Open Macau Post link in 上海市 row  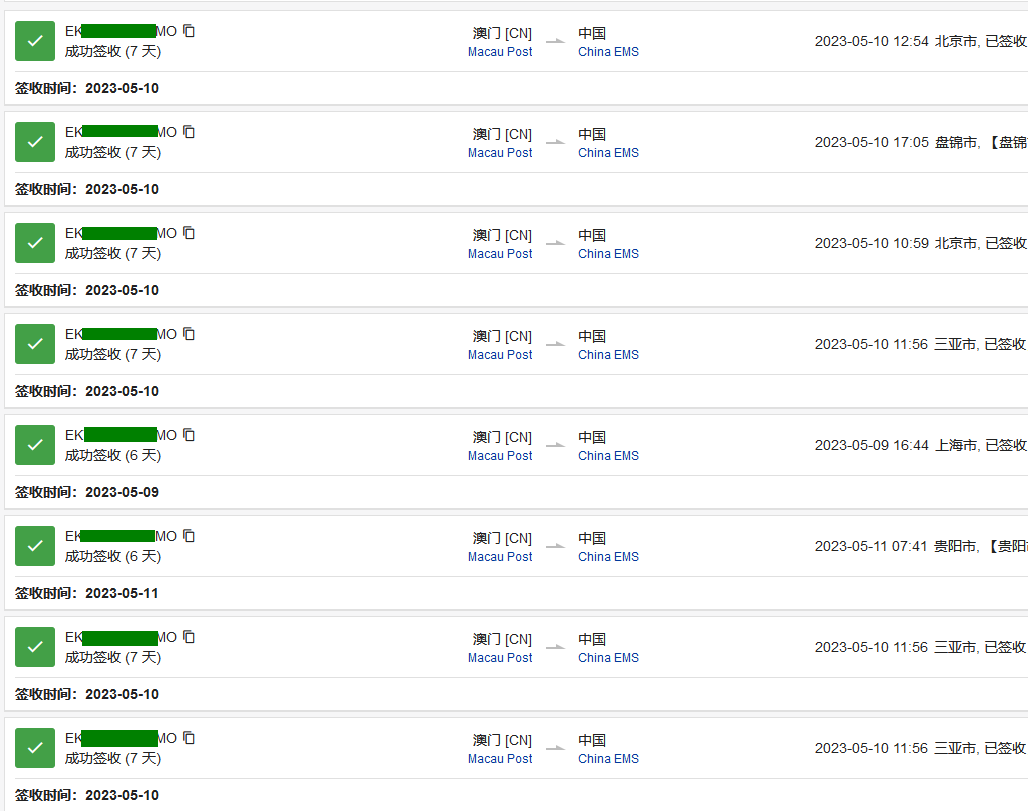tap(500, 456)
